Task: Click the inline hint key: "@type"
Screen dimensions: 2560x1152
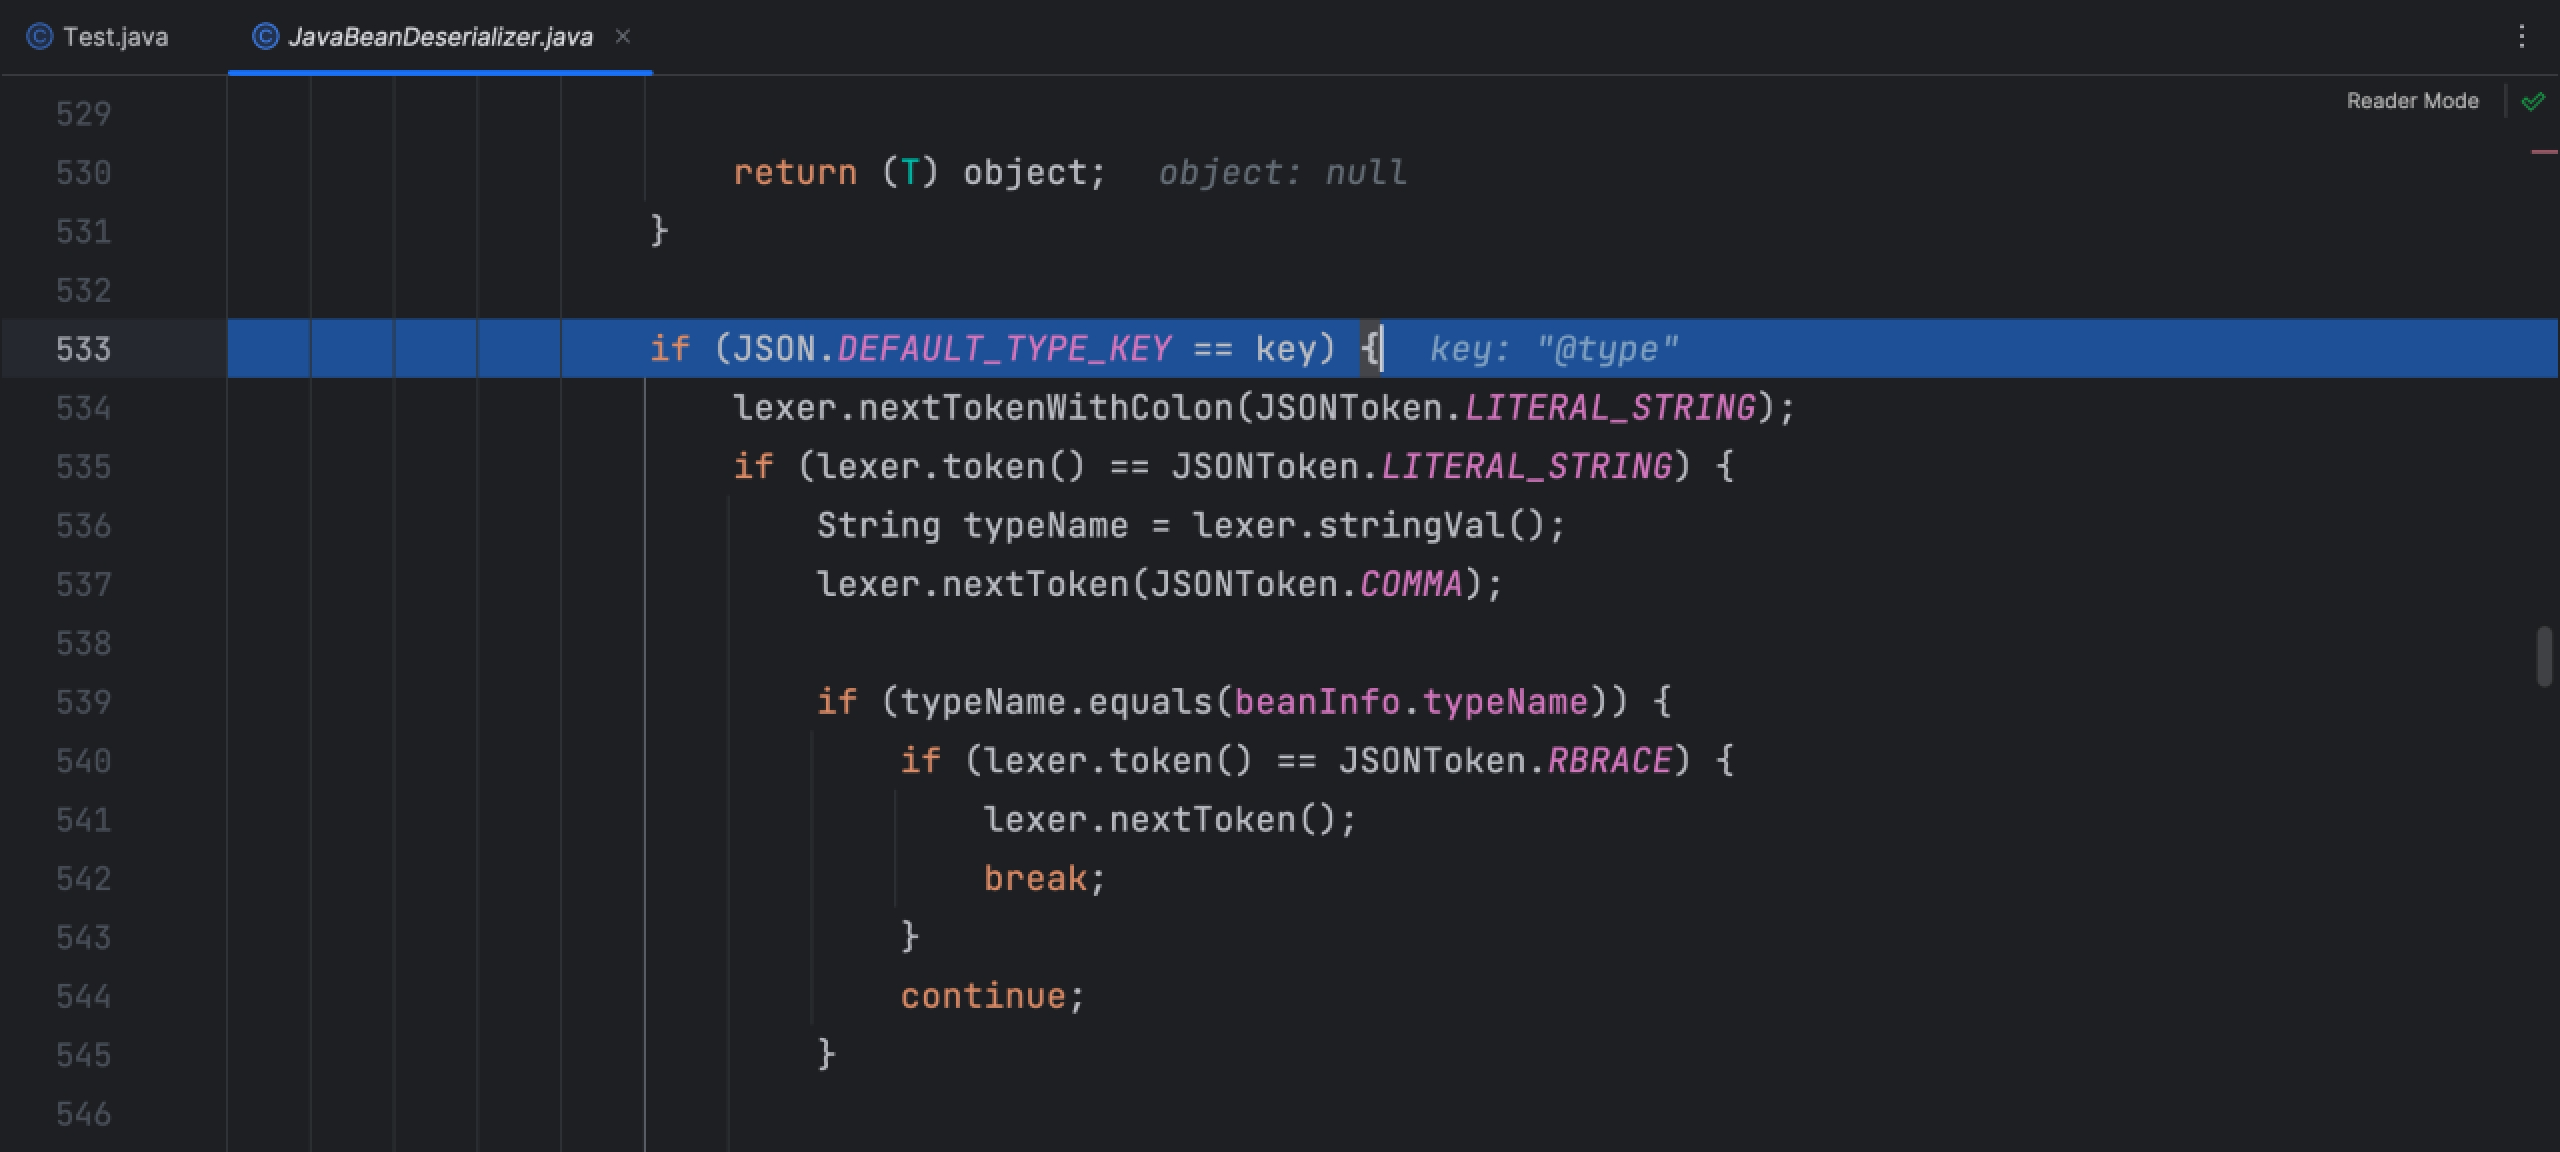Action: pyautogui.click(x=1554, y=349)
